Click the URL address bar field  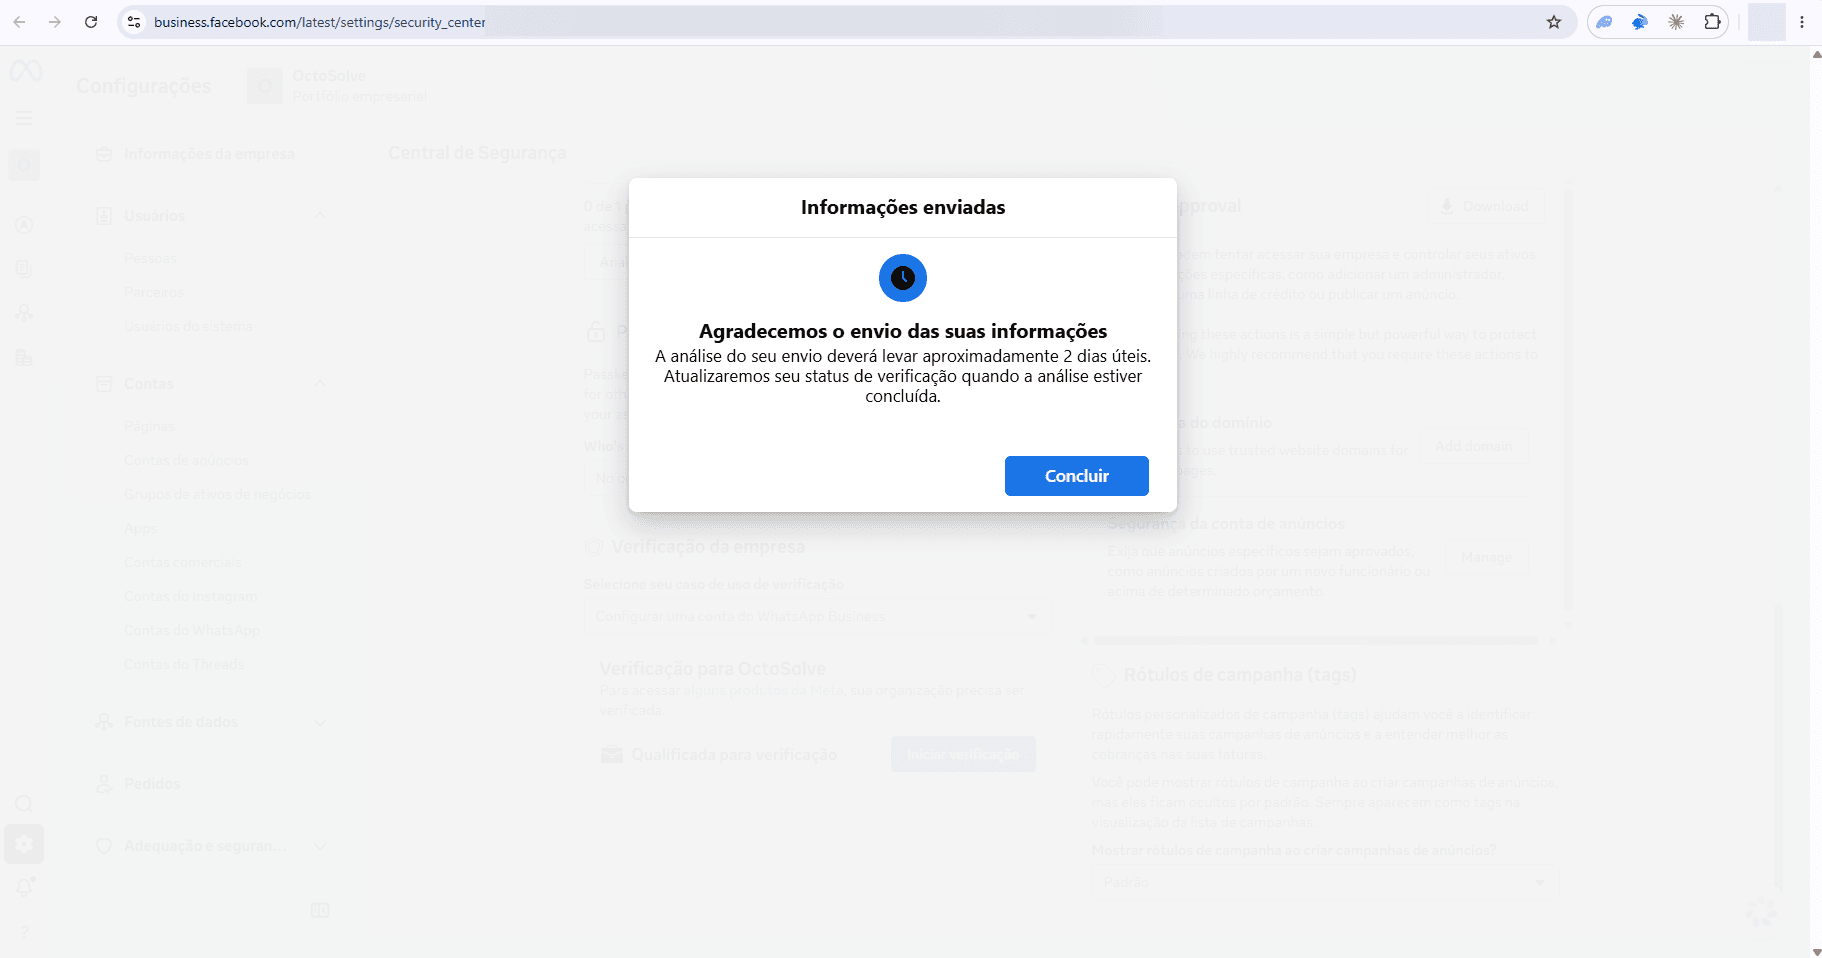840,22
